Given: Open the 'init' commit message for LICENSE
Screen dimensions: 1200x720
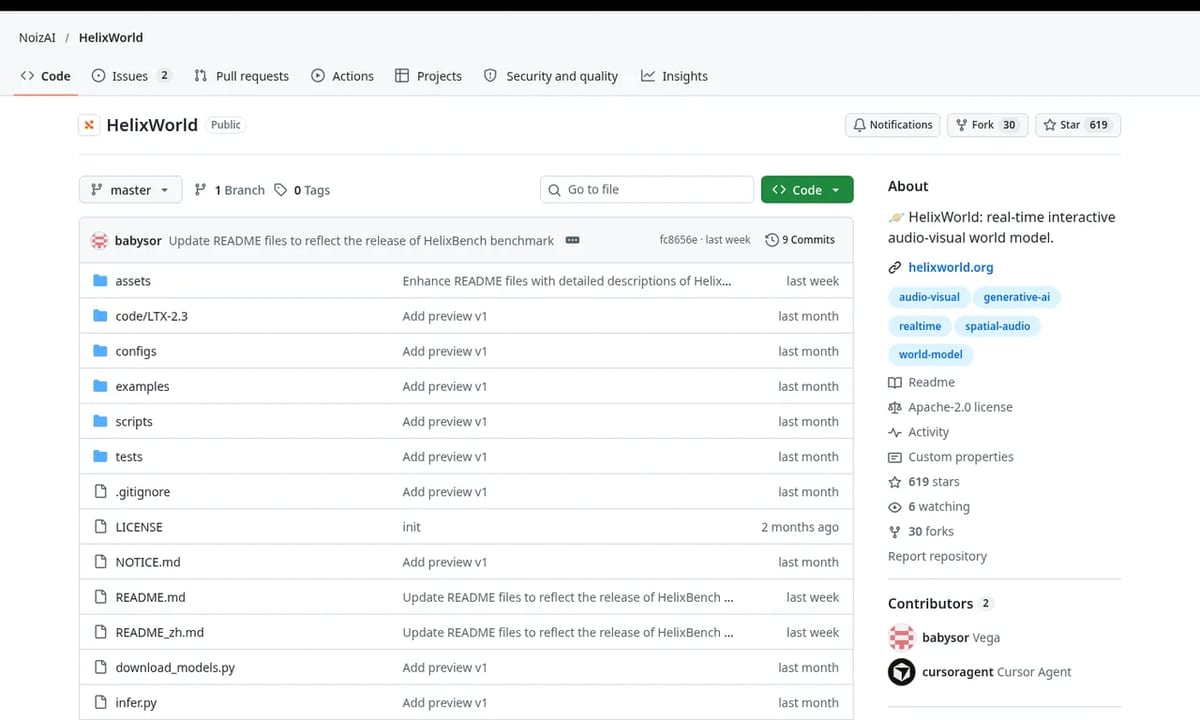Looking at the screenshot, I should 412,527.
